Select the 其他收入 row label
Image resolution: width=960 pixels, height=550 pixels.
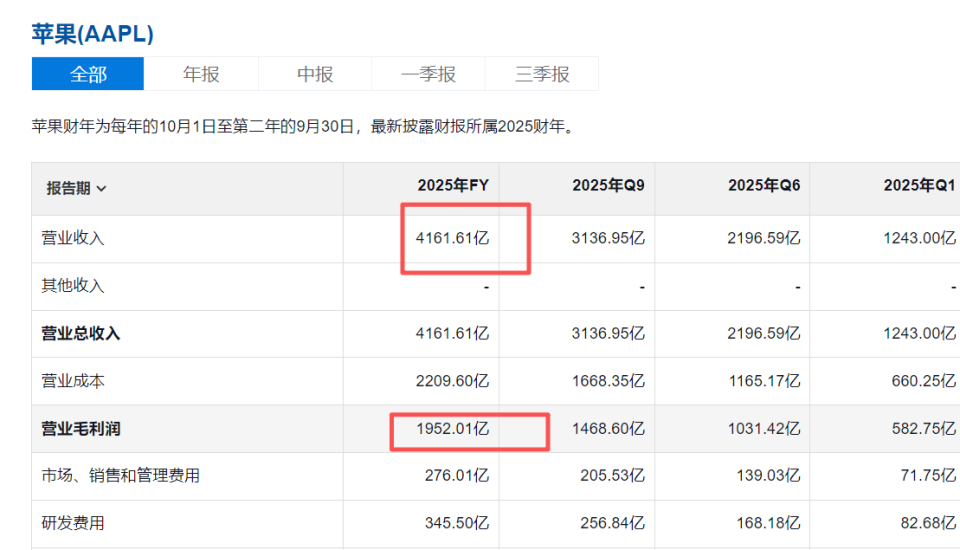[x=73, y=286]
